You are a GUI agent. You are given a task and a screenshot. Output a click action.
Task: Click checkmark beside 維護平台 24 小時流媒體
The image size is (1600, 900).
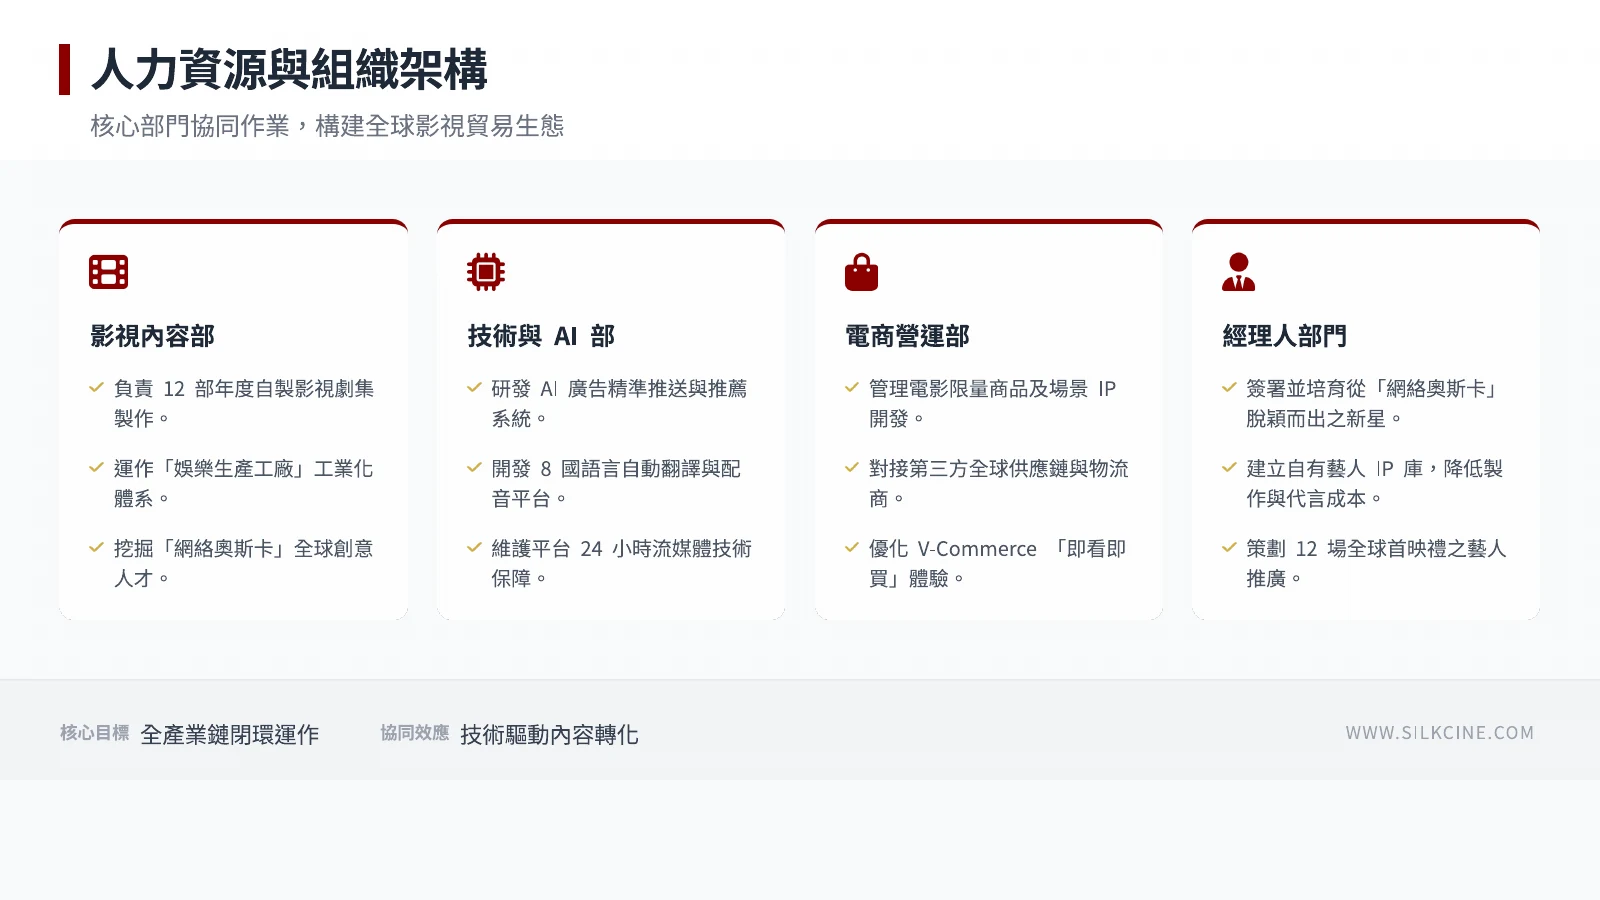coord(475,547)
